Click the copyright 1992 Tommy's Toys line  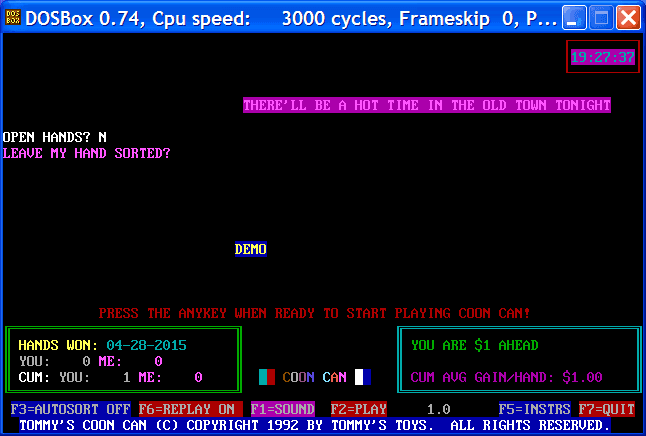(315, 425)
